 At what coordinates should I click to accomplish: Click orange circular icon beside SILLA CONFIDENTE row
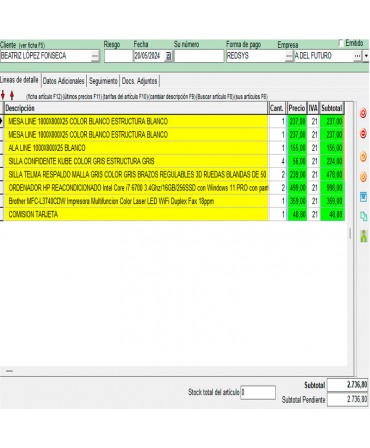pos(363,157)
